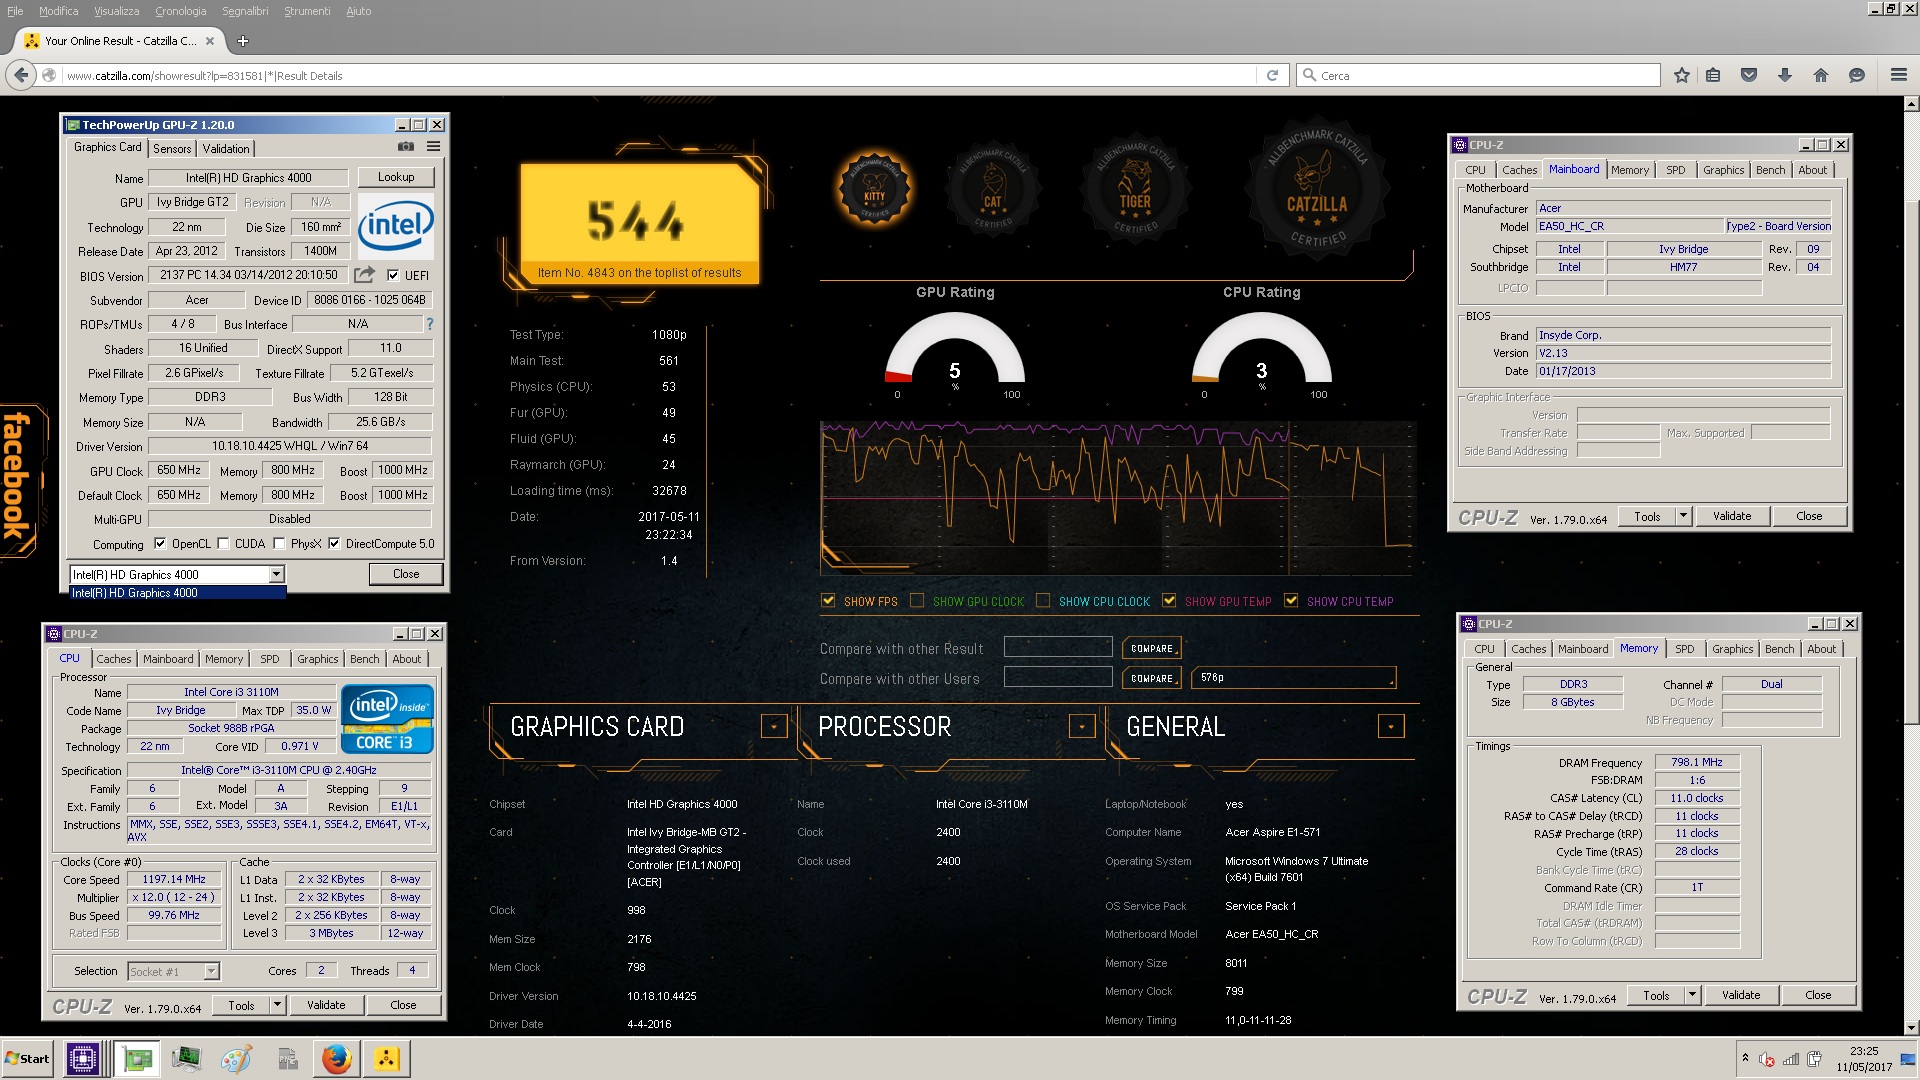Click the Kitty Certified badge

(x=875, y=191)
